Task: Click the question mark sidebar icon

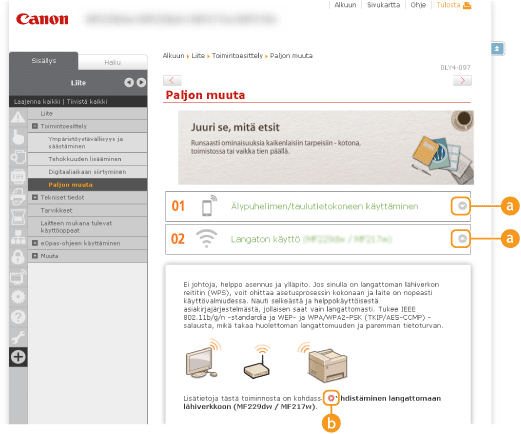Action: point(18,317)
